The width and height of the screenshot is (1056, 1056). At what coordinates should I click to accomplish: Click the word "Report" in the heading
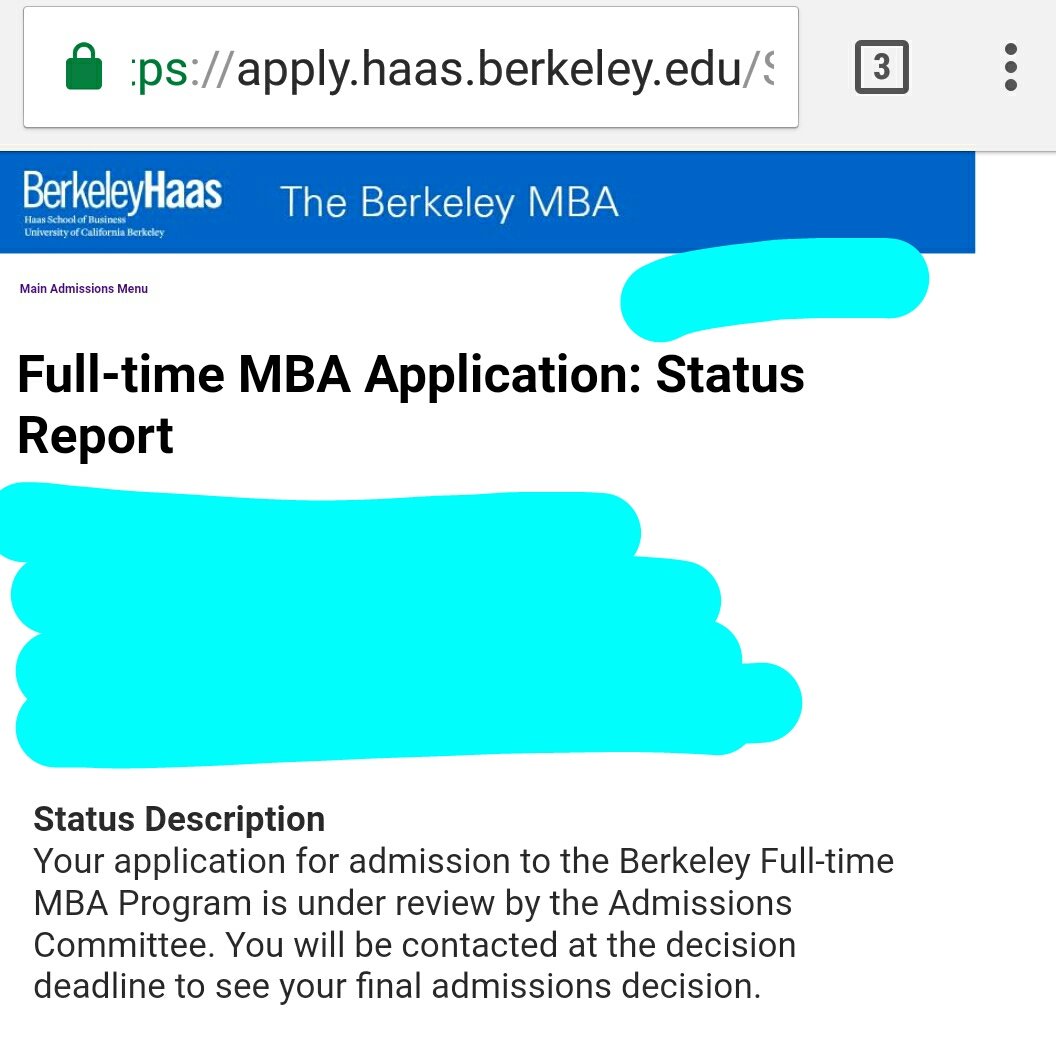[x=96, y=436]
